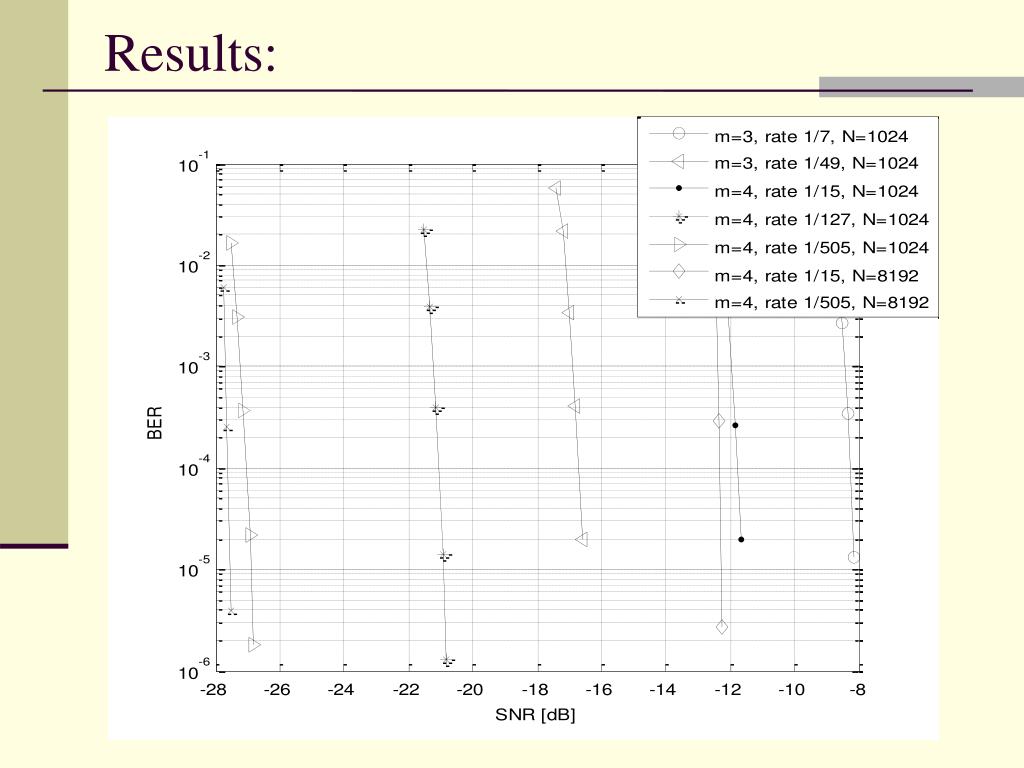Click the x-axis tick label '-14'

click(x=662, y=690)
